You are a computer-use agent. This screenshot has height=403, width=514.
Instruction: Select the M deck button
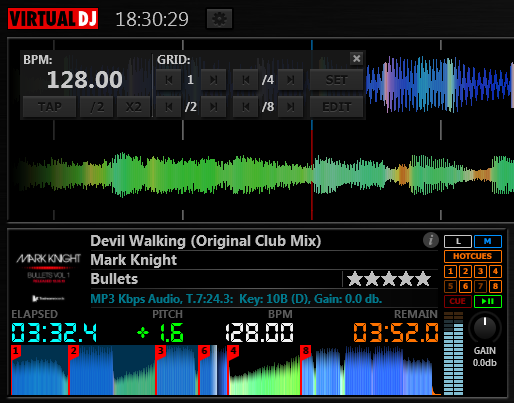pyautogui.click(x=488, y=241)
